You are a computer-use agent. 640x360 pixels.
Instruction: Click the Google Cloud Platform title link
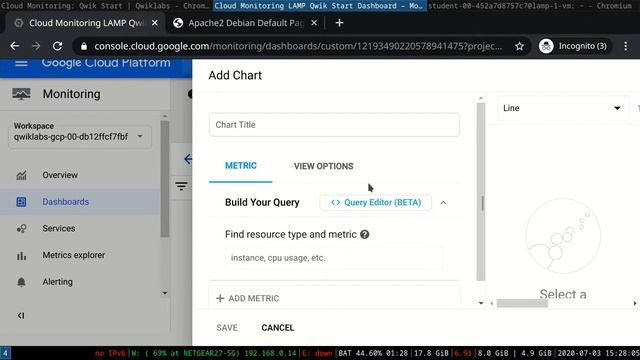click(106, 63)
